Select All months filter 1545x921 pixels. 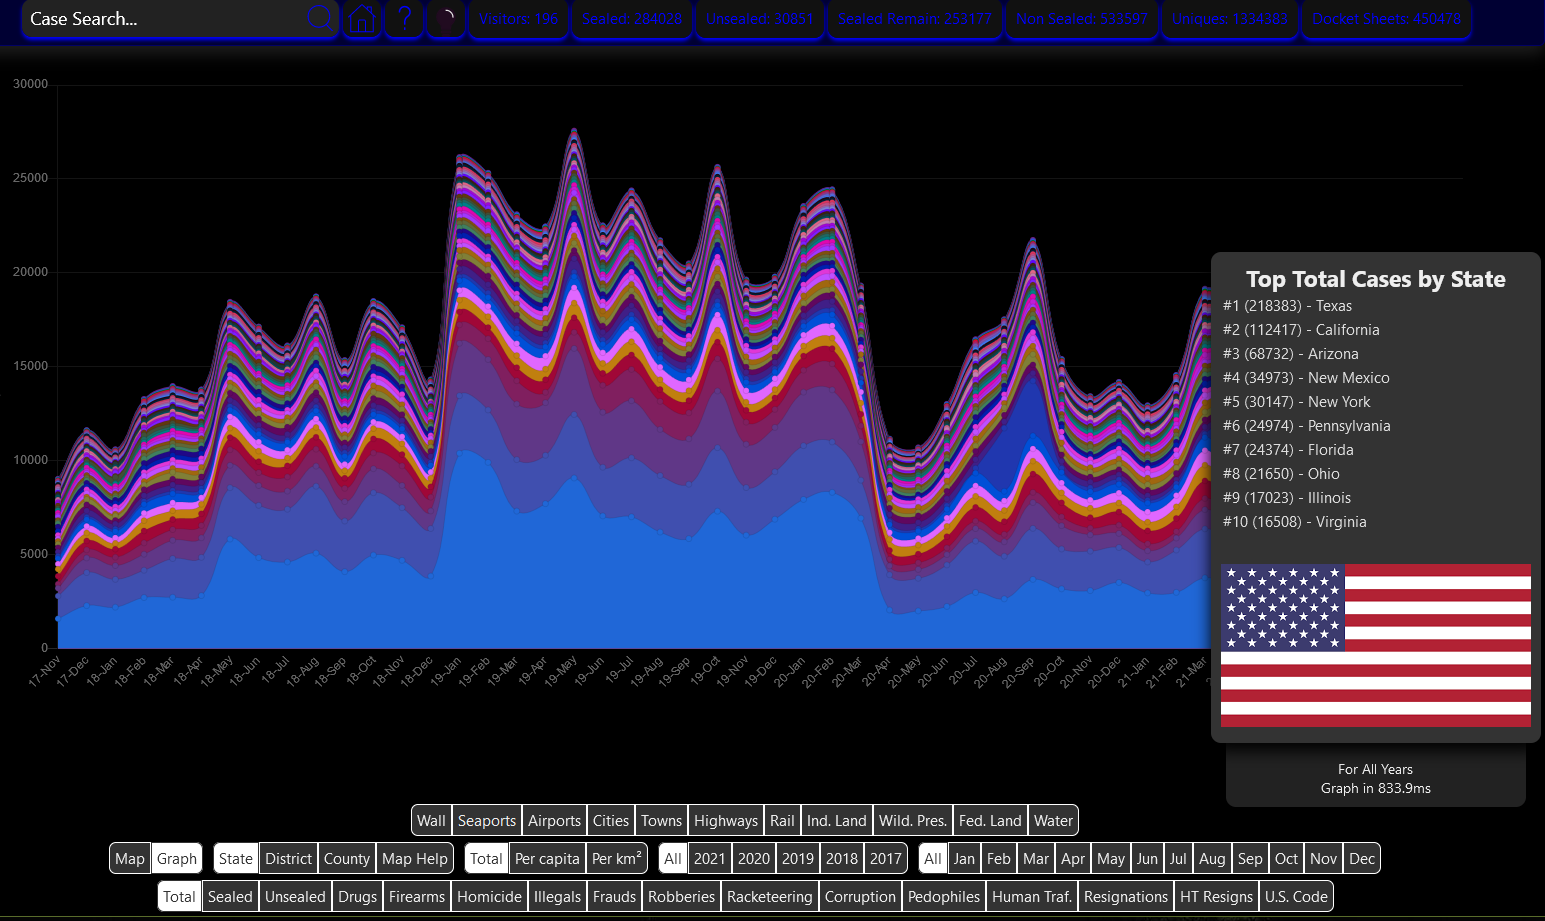point(933,858)
